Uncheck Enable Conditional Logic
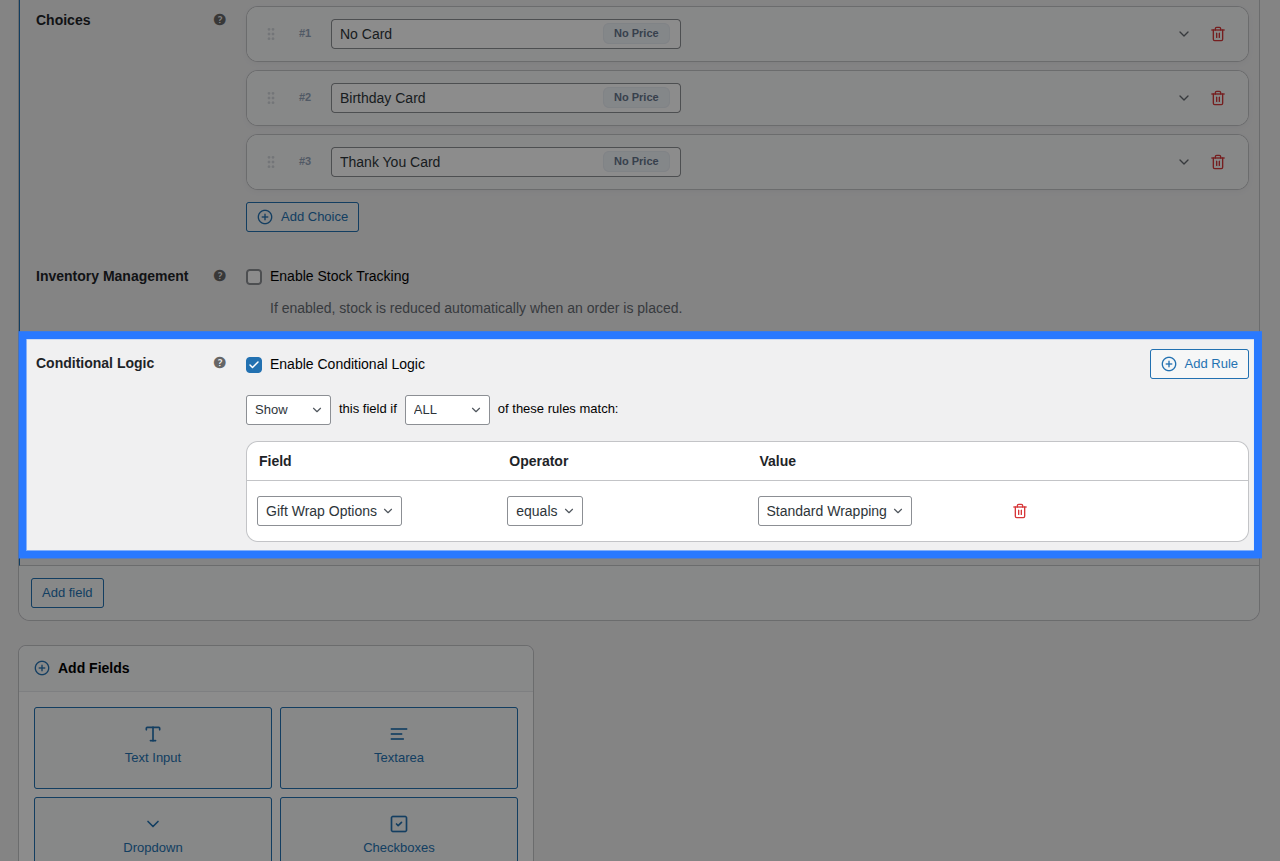Image resolution: width=1280 pixels, height=861 pixels. (x=254, y=365)
